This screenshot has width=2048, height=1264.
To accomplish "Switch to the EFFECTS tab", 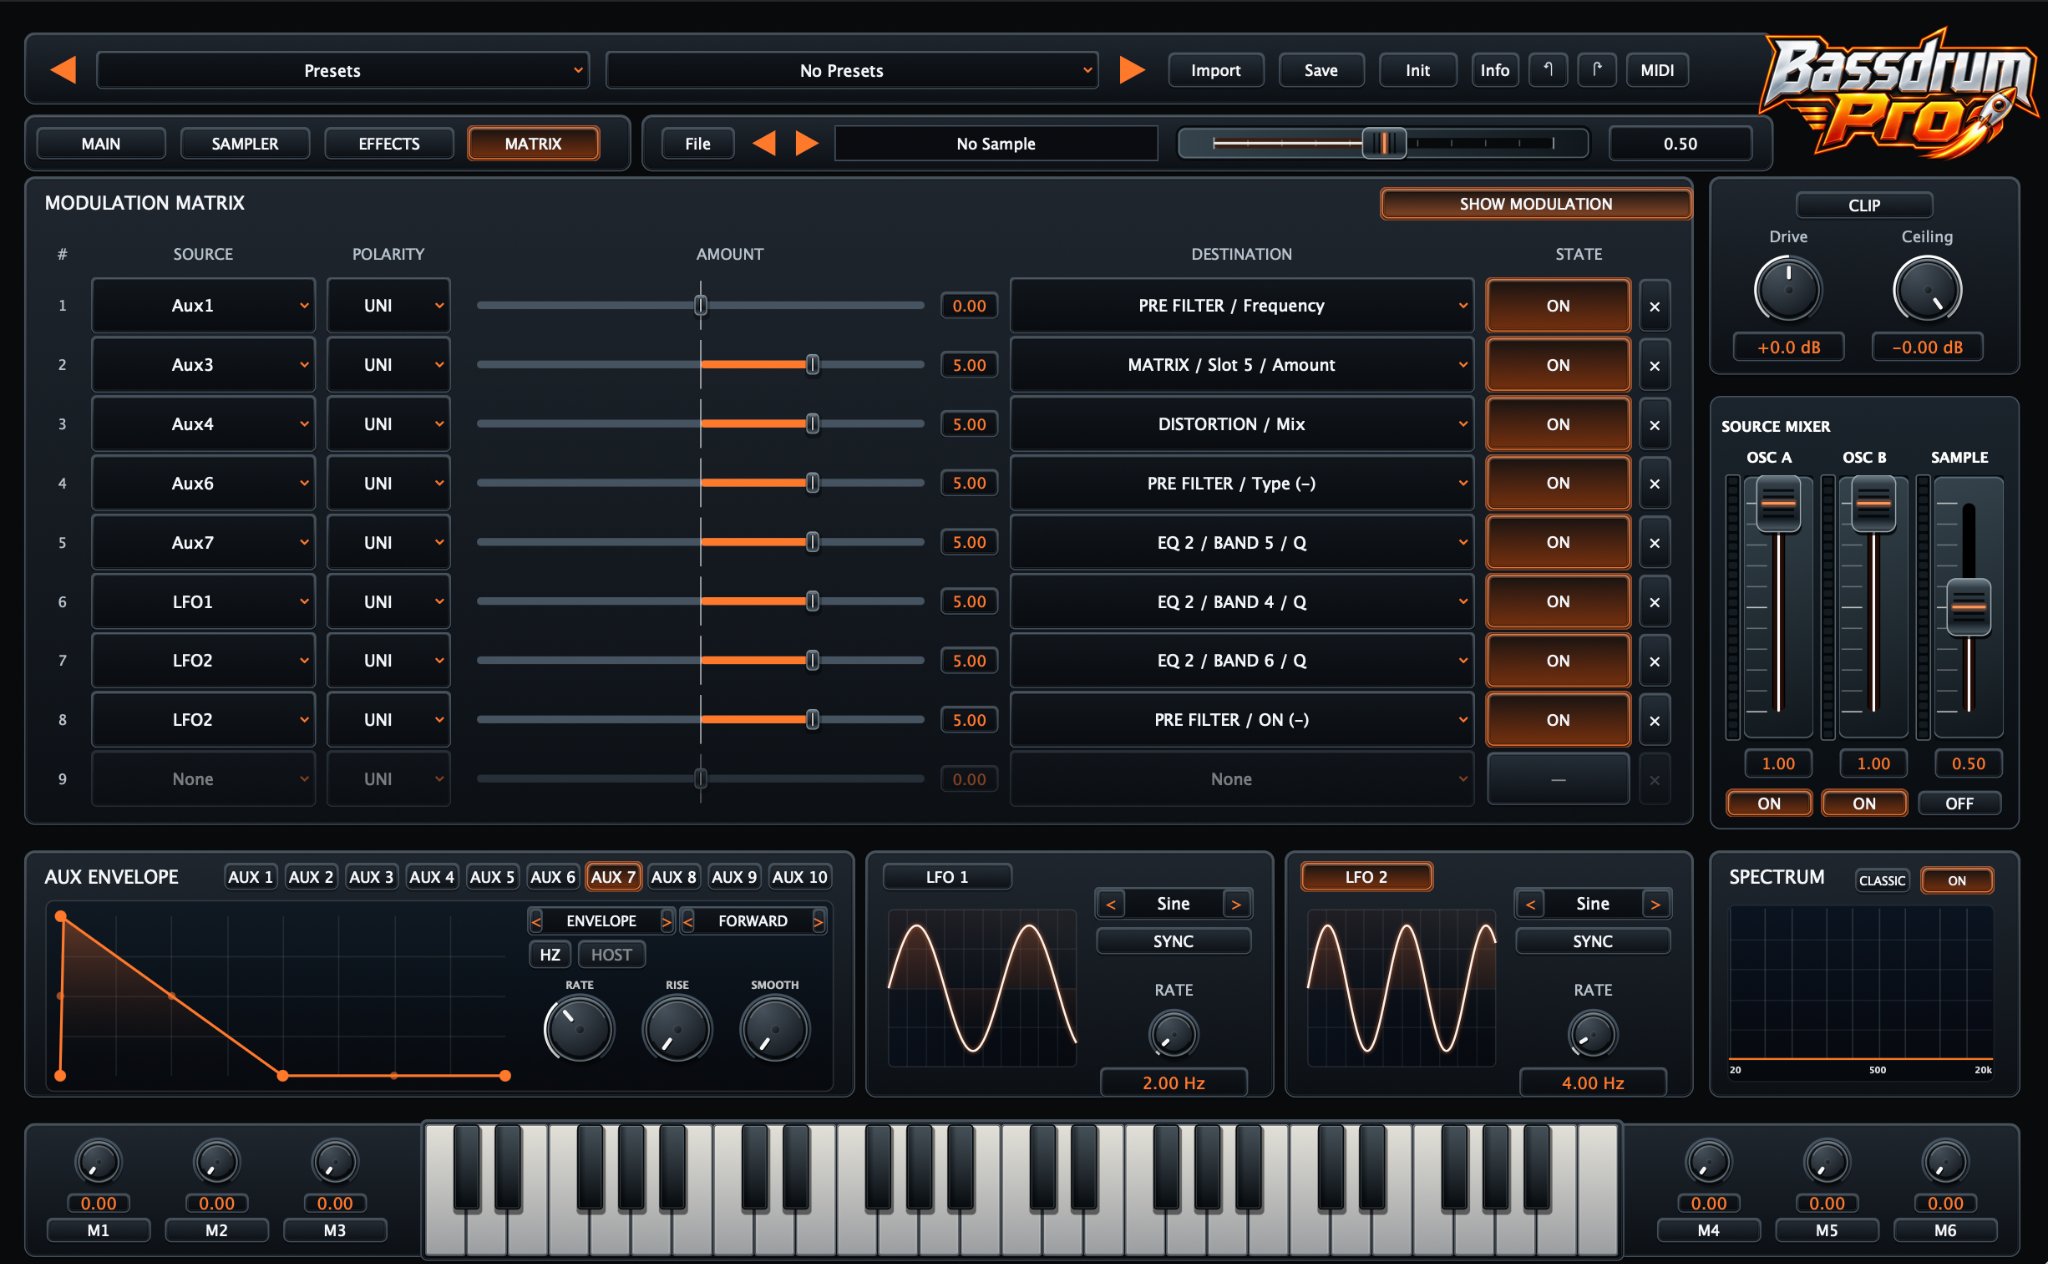I will point(389,143).
